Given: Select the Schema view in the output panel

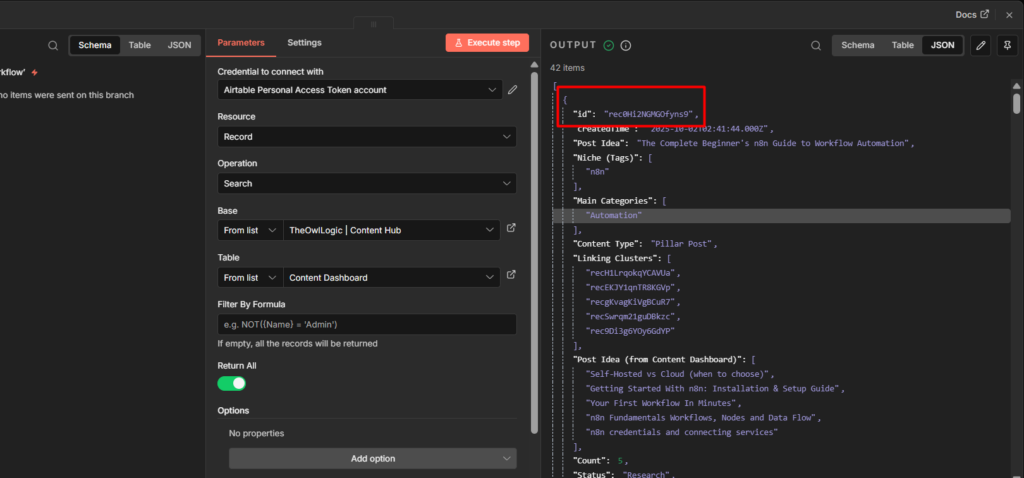Looking at the screenshot, I should click(857, 45).
